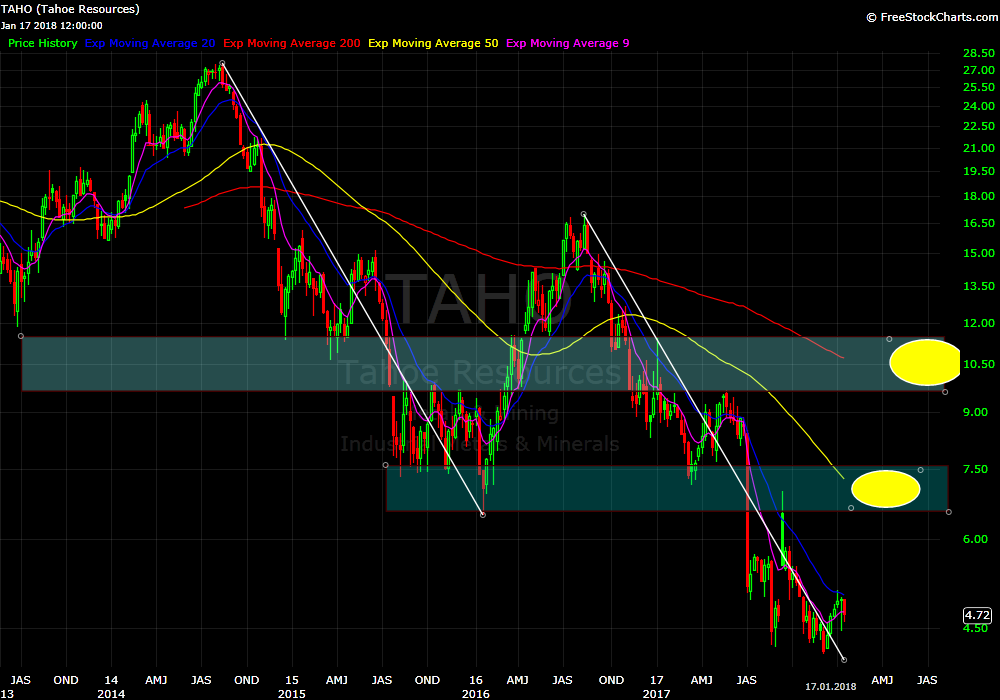This screenshot has height=700, width=1000.
Task: Select the second trendline end handle near 17.01.2018
Action: coord(844,660)
